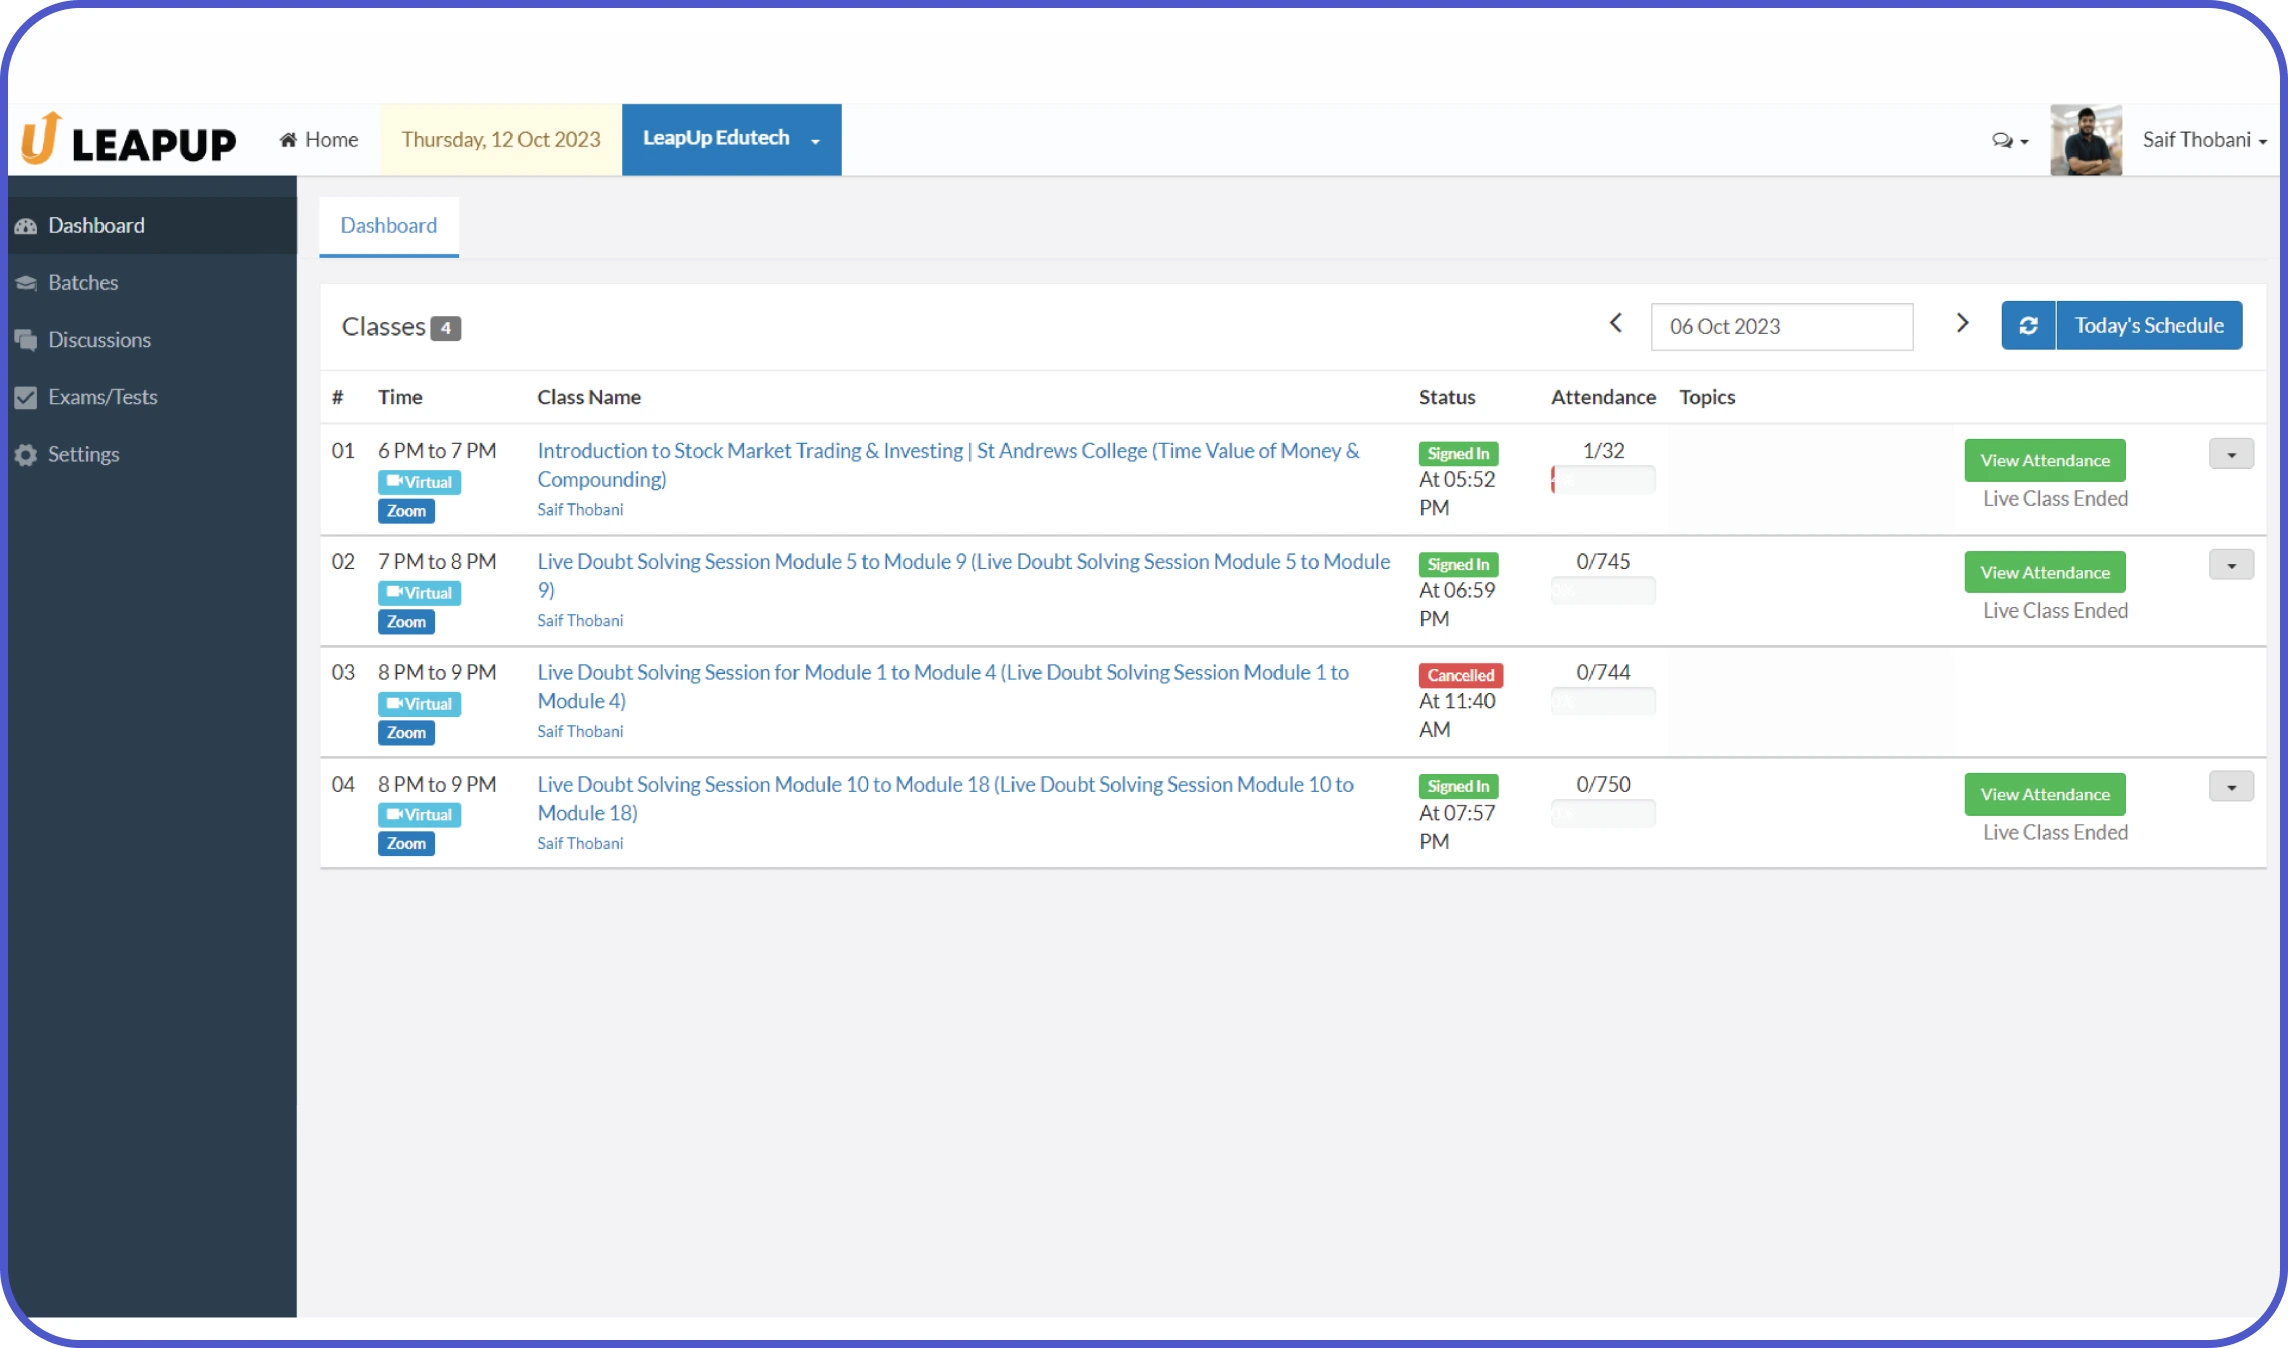This screenshot has width=2288, height=1348.
Task: Expand options dropdown for class 04
Action: (2230, 787)
